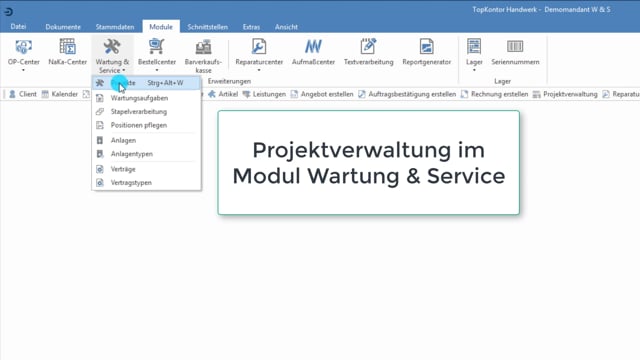Image resolution: width=640 pixels, height=360 pixels.
Task: Choose the highlighted Strg+Alt+W menu entry
Action: pyautogui.click(x=147, y=83)
